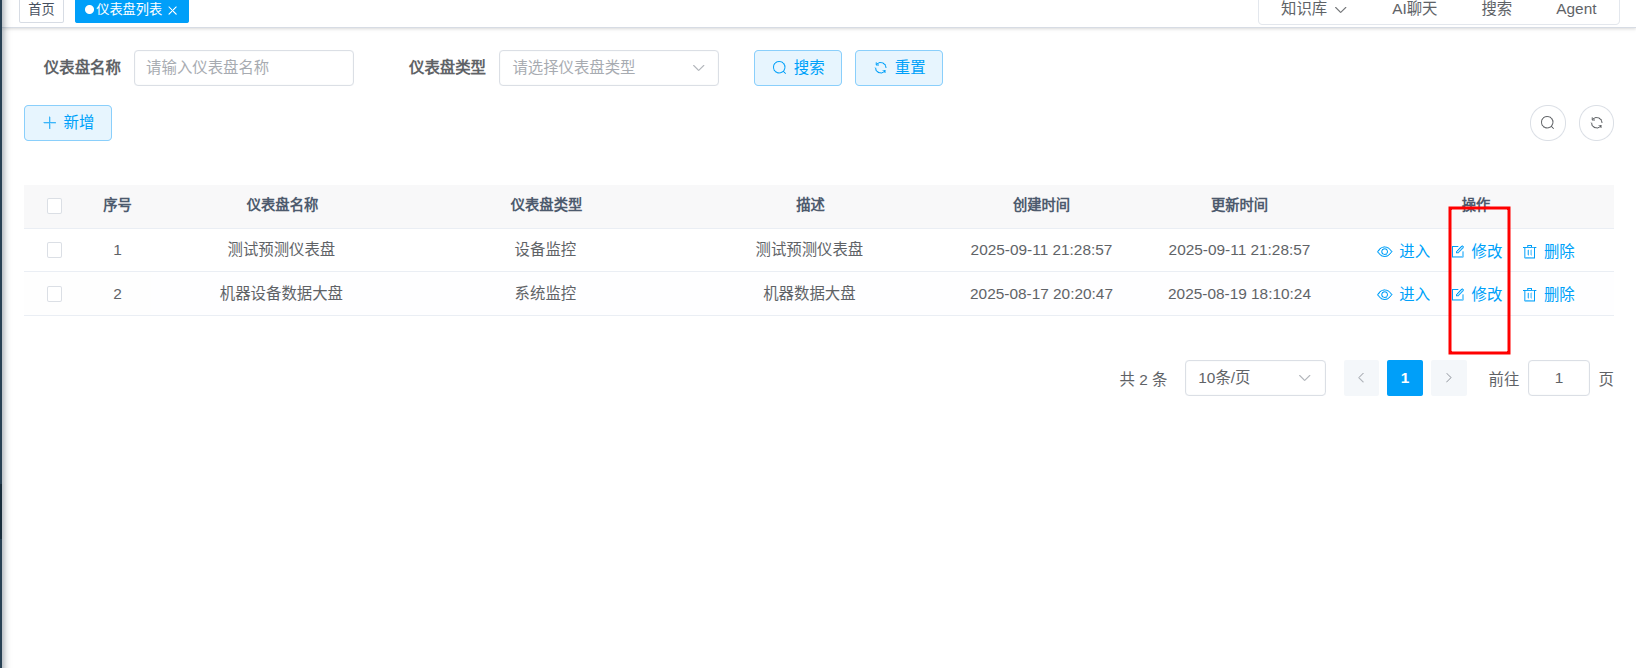
Task: Toggle the select-all checkbox in table header
Action: click(54, 206)
